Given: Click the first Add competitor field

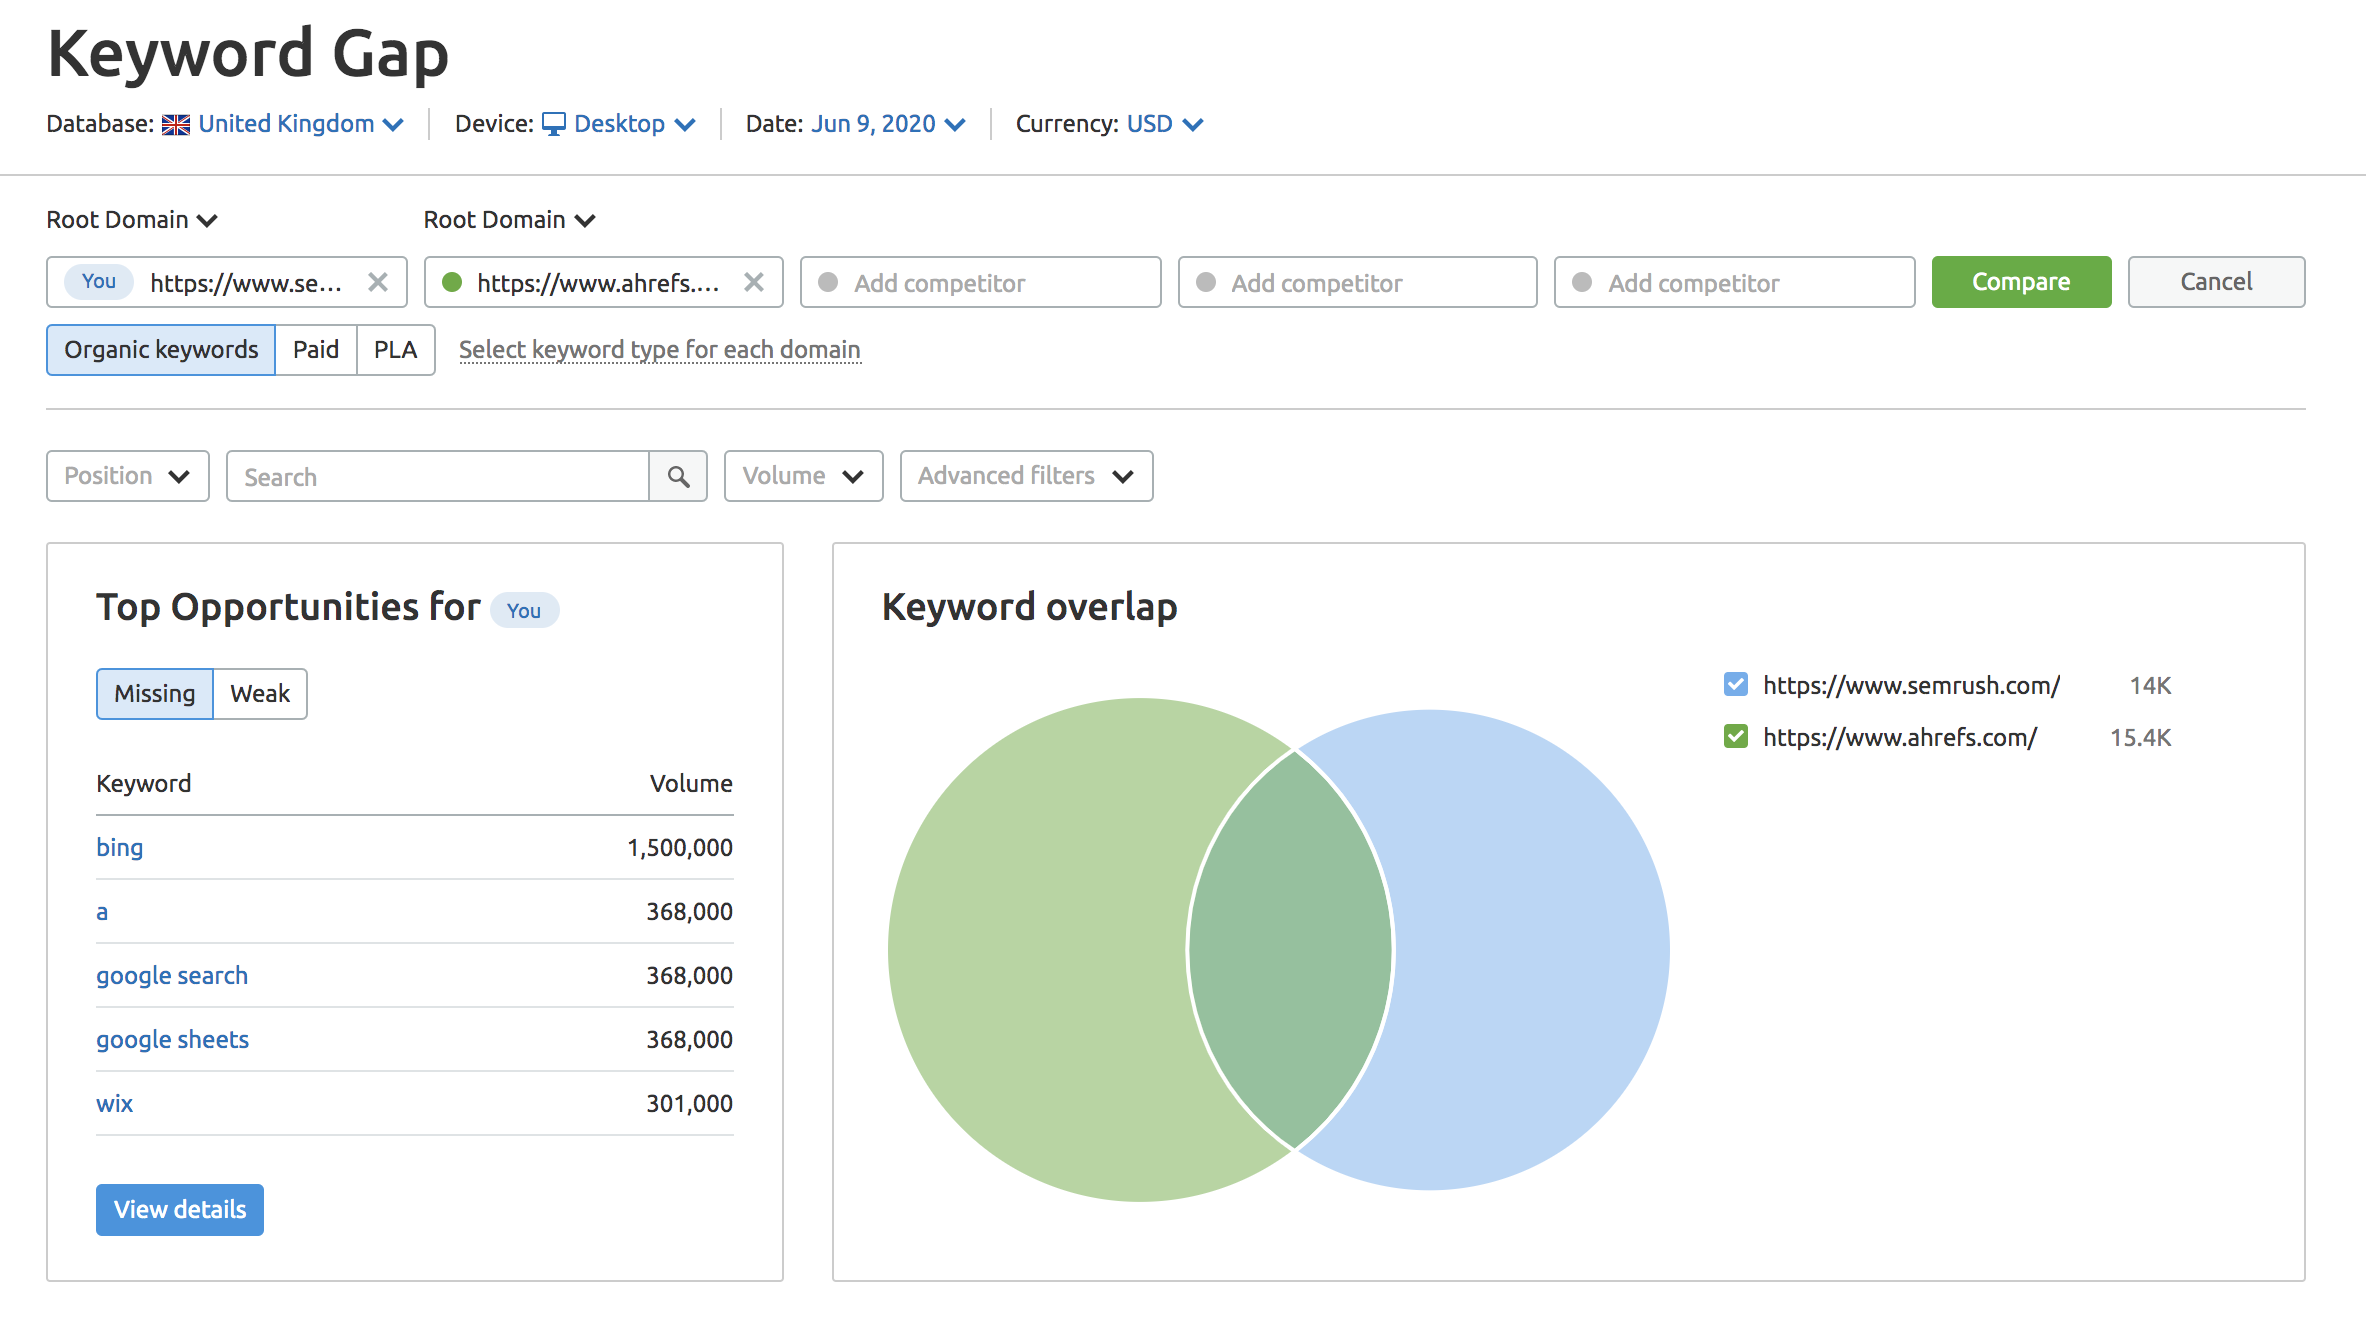Looking at the screenshot, I should (x=981, y=282).
